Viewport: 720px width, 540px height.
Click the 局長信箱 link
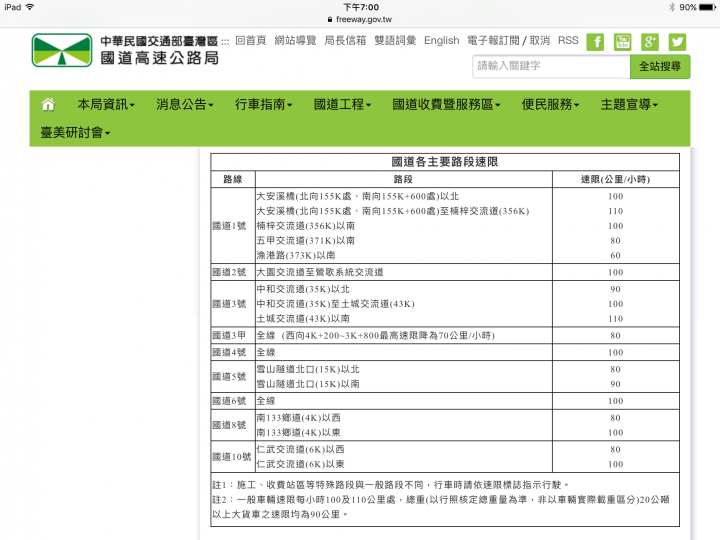click(345, 40)
